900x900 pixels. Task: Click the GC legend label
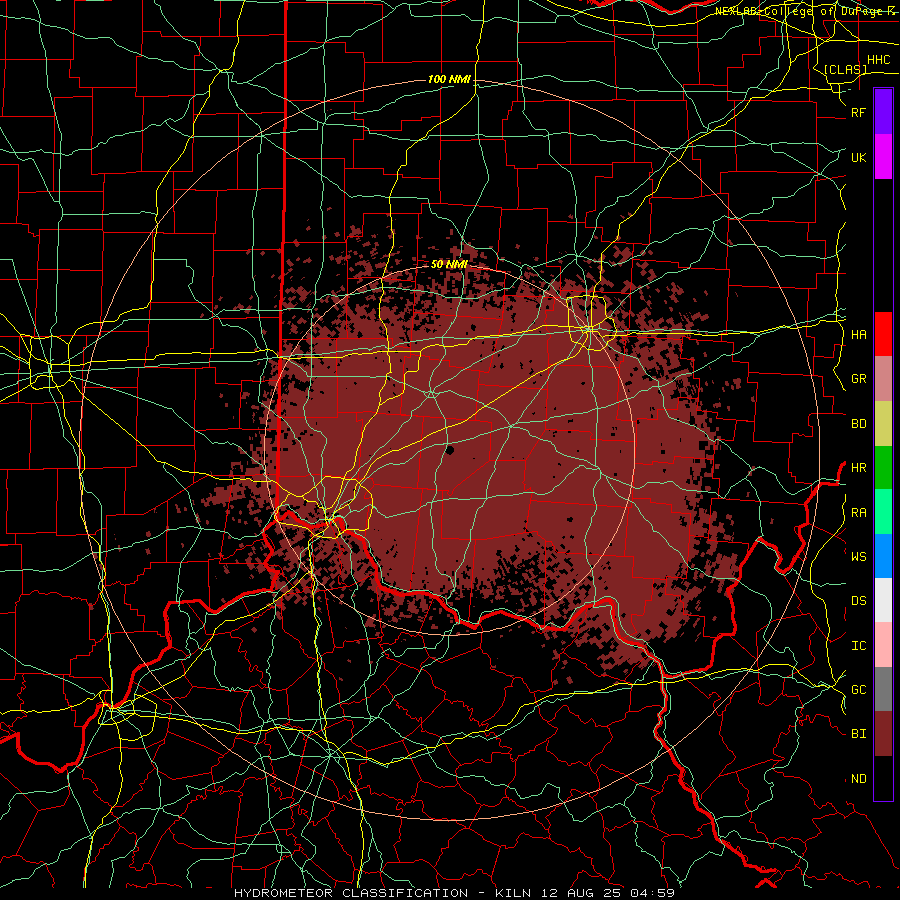tap(858, 689)
